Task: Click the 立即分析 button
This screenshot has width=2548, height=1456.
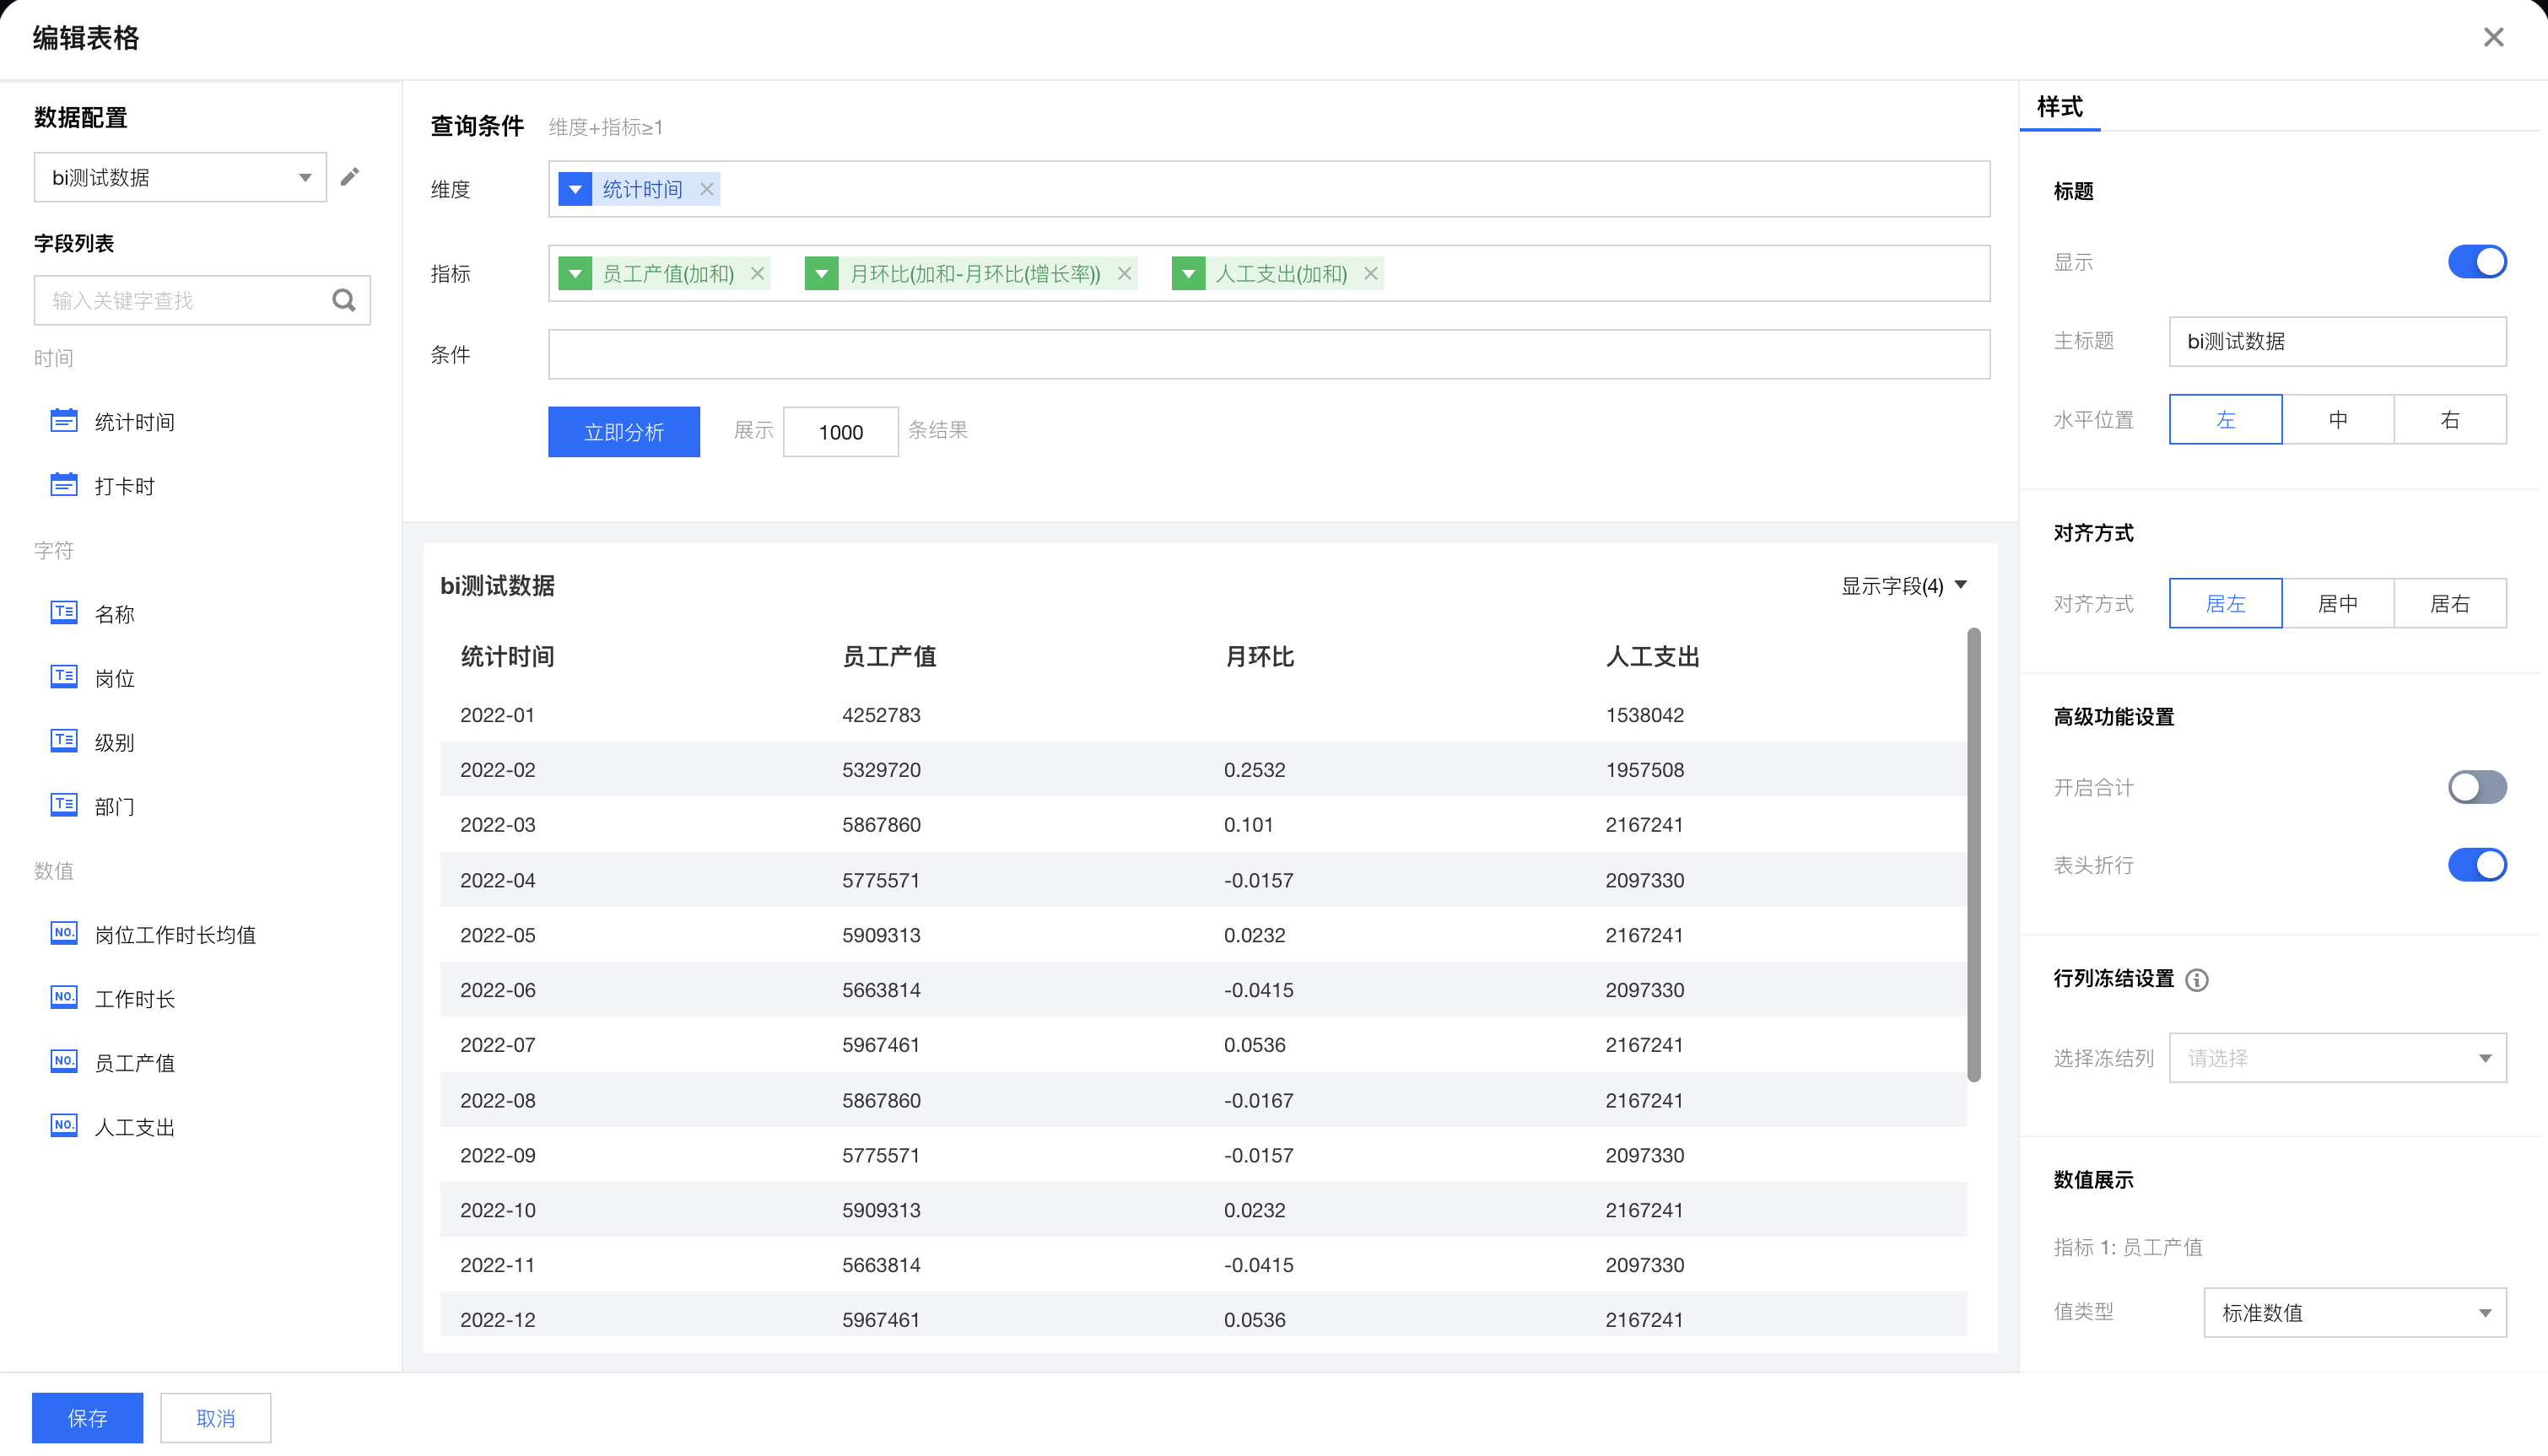Action: pyautogui.click(x=624, y=432)
